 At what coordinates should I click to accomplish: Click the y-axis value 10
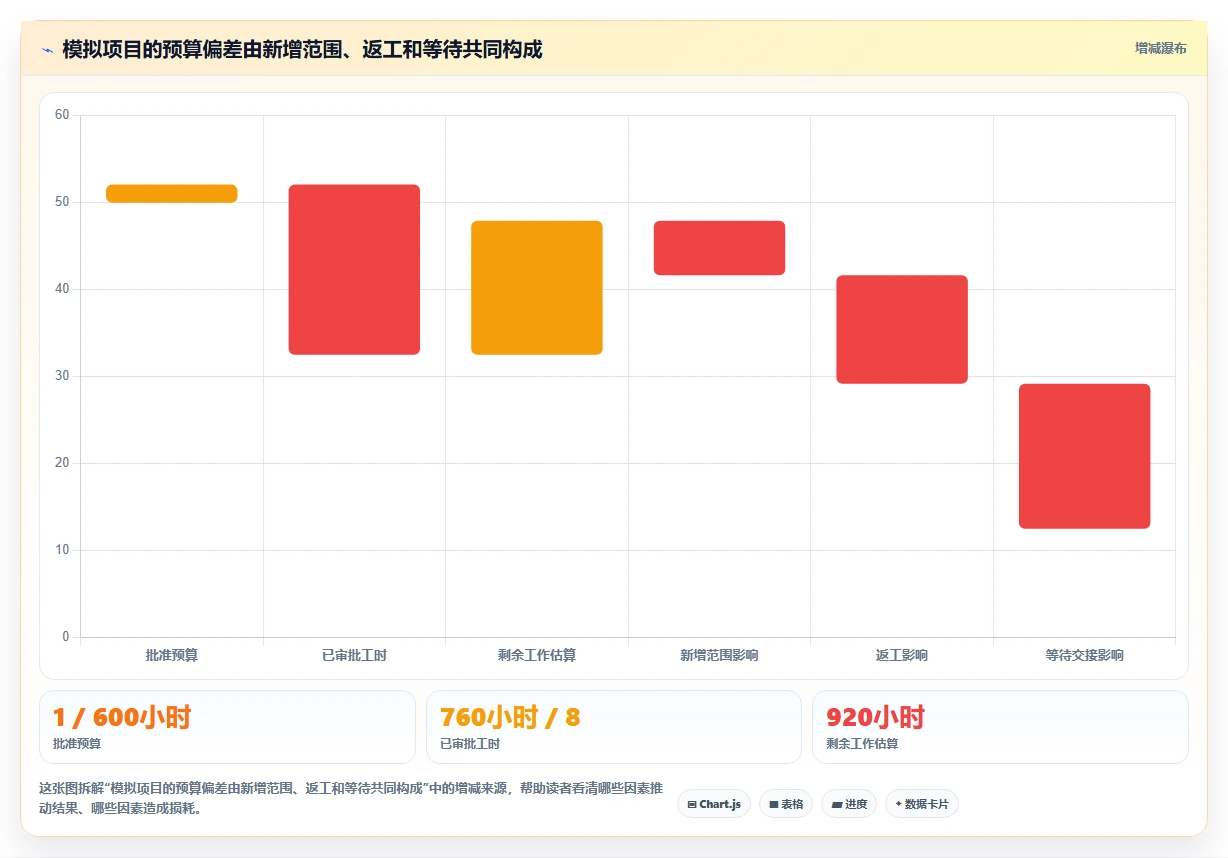coord(62,550)
